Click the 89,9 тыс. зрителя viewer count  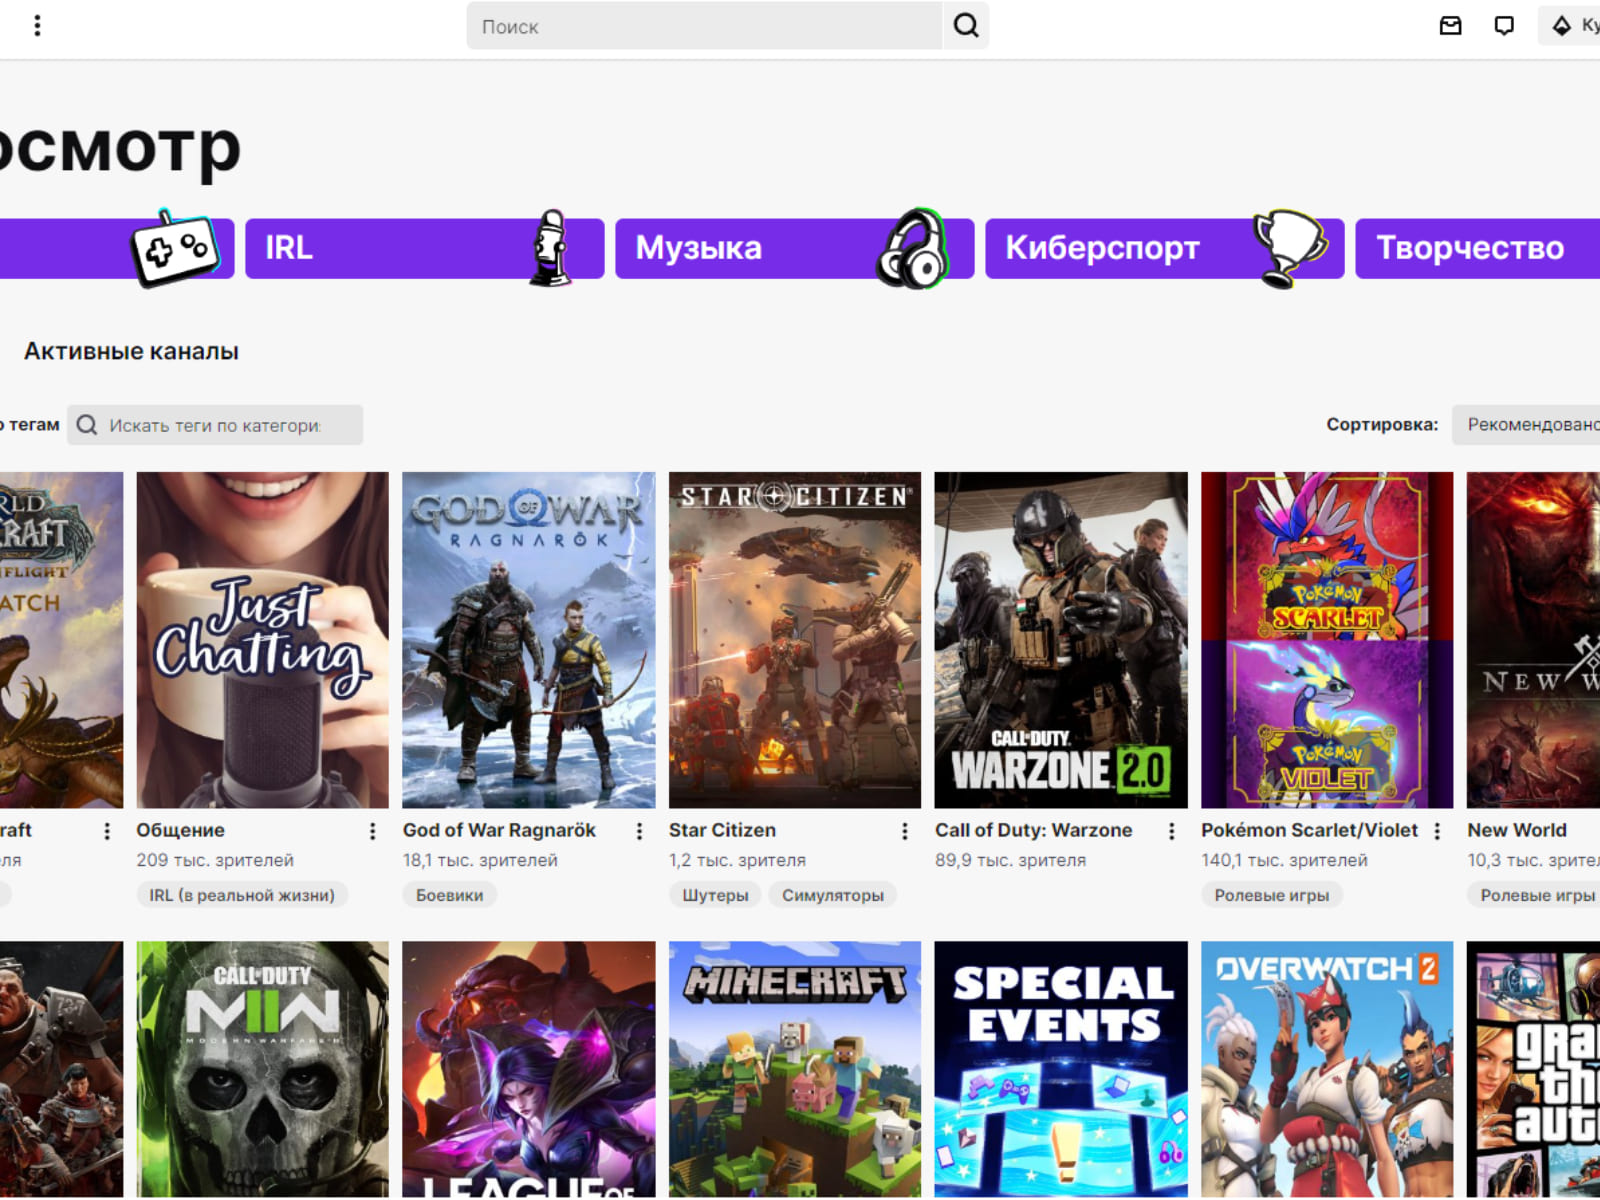1010,860
